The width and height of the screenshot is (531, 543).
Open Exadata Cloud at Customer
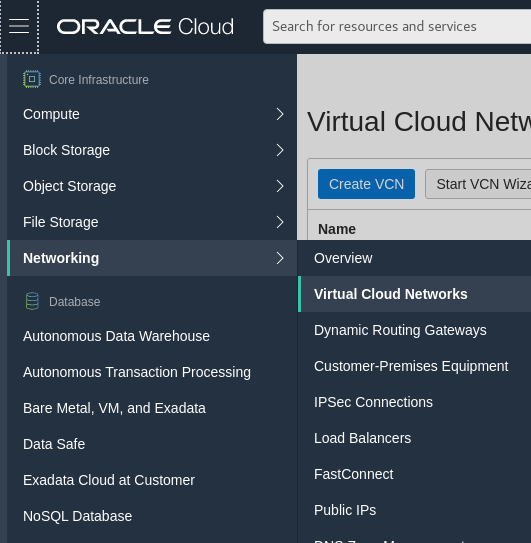(x=109, y=480)
